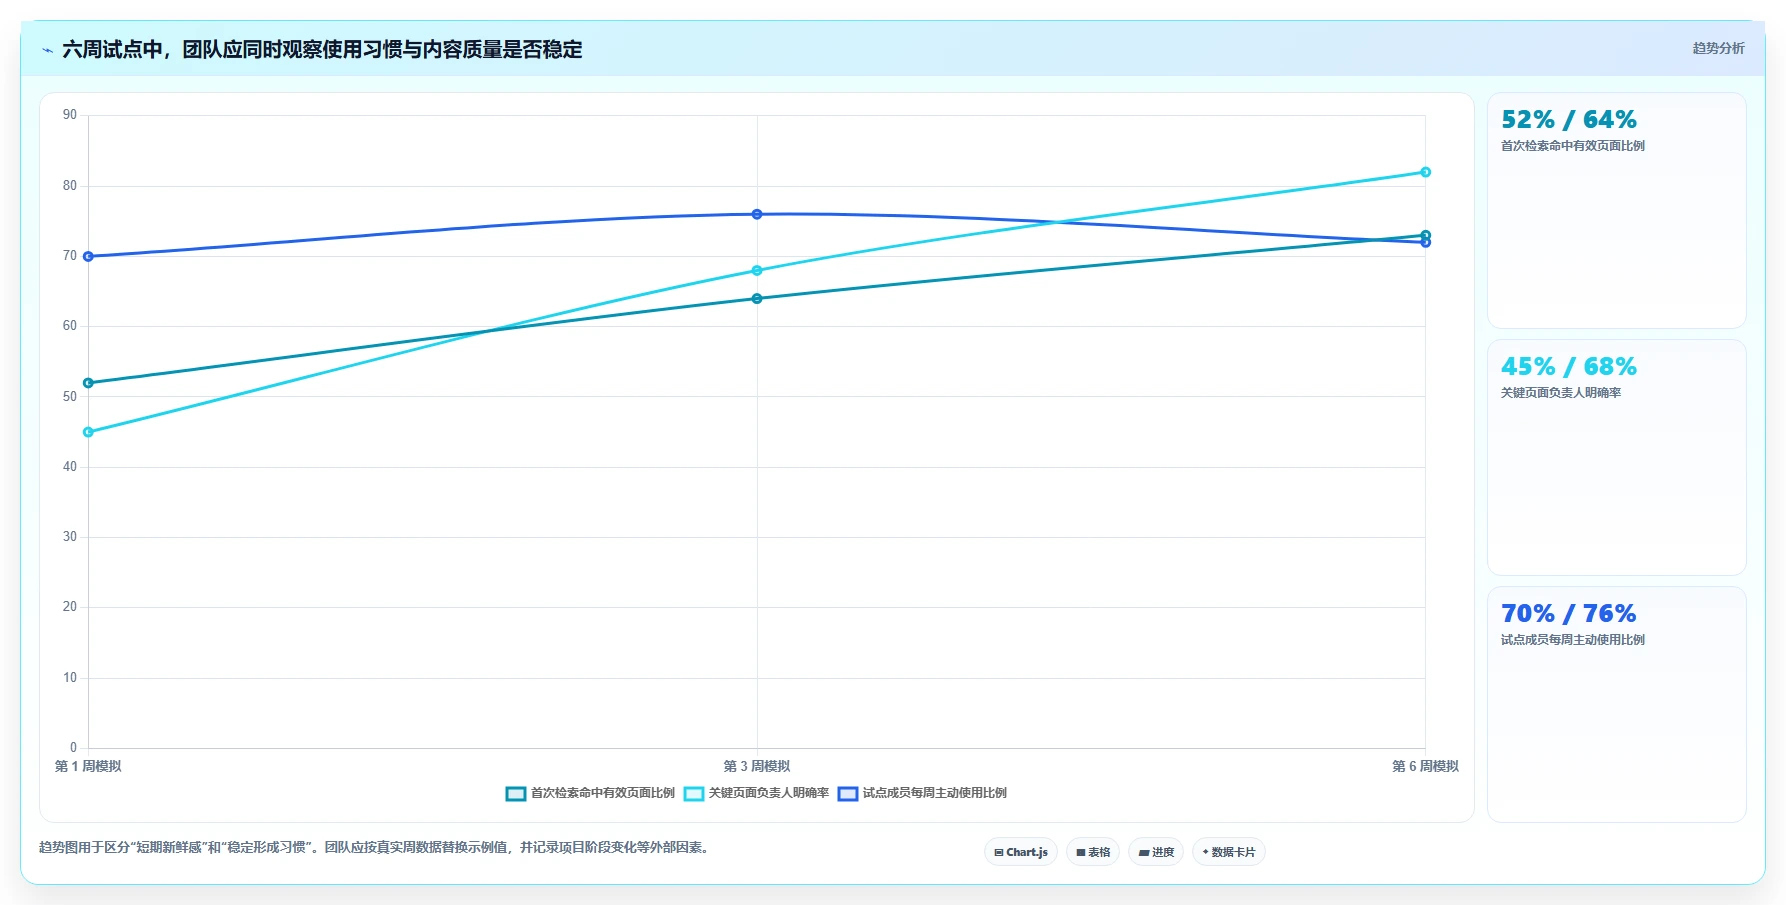
Task: Click 首次检索命中有效页面比例 label in stat card
Action: coord(1573,146)
